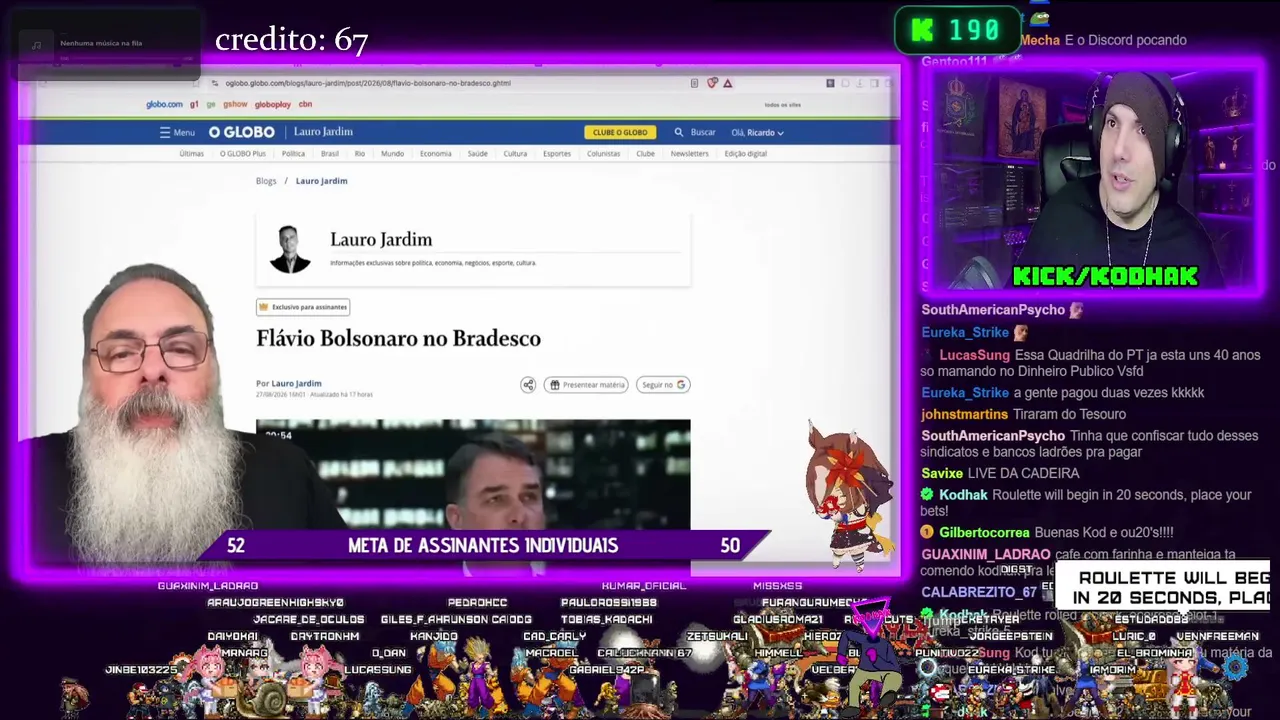The width and height of the screenshot is (1280, 720).
Task: Click the Google icon in Seguir no
Action: coord(681,385)
